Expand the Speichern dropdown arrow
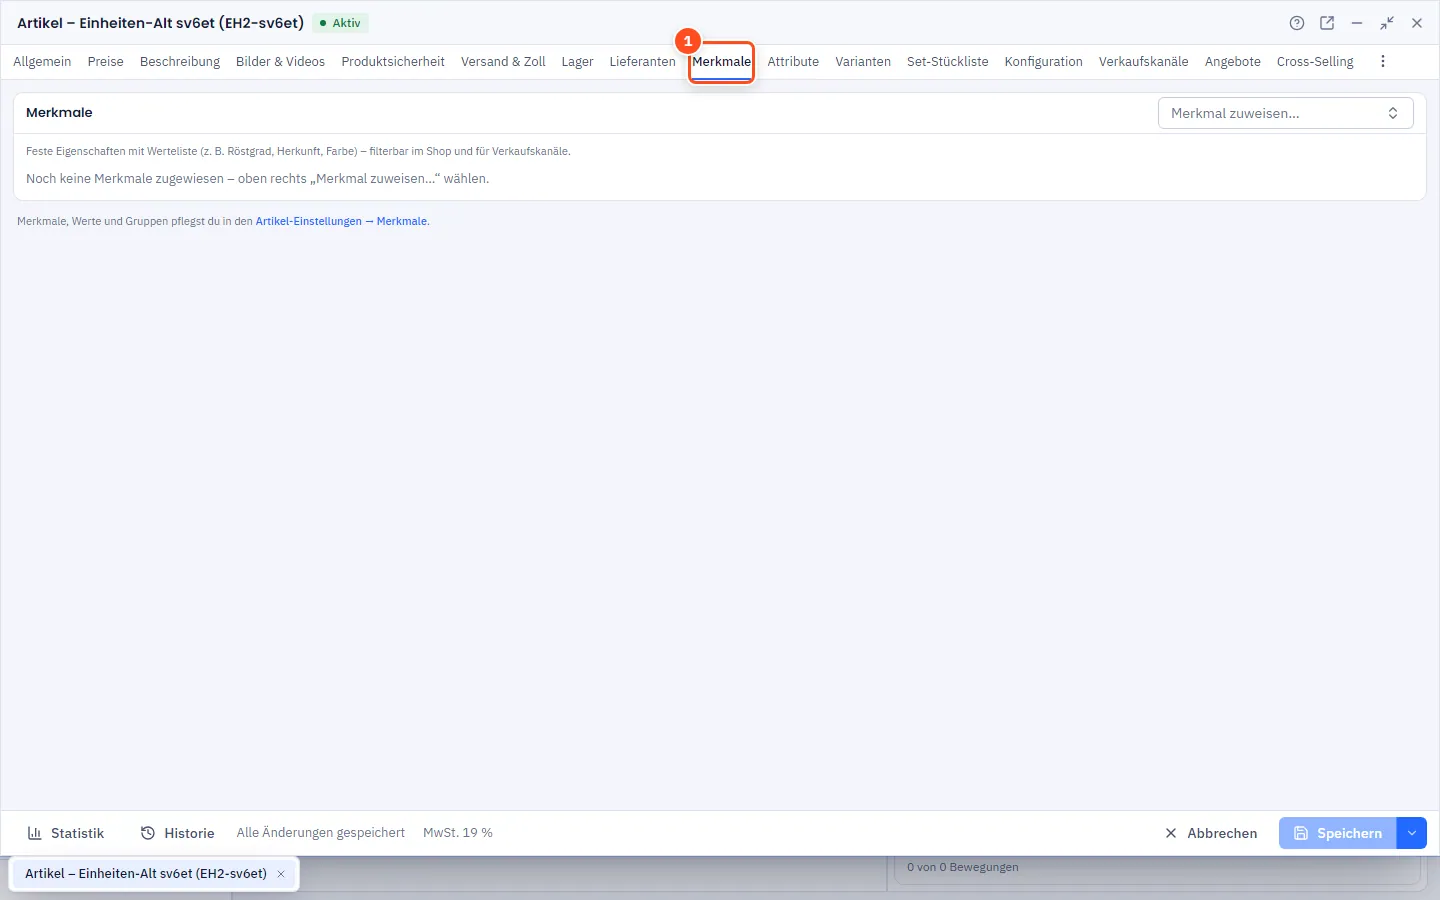Viewport: 1440px width, 900px height. click(x=1412, y=833)
